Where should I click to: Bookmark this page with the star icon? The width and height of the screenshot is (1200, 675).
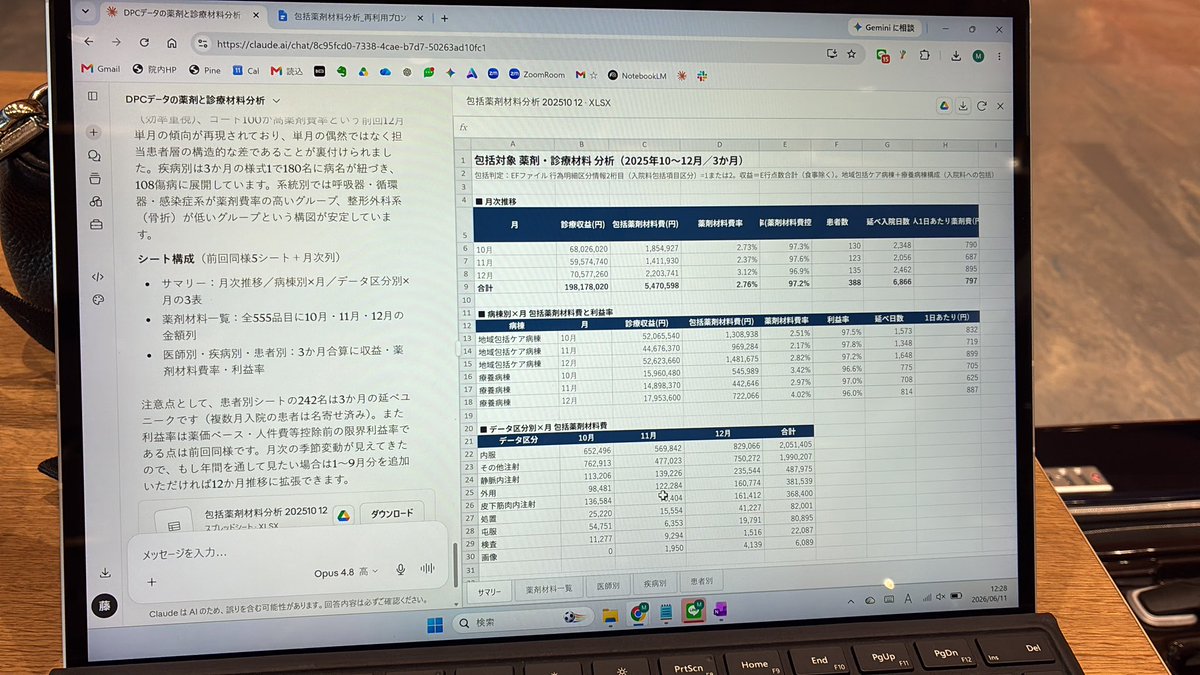coord(851,54)
